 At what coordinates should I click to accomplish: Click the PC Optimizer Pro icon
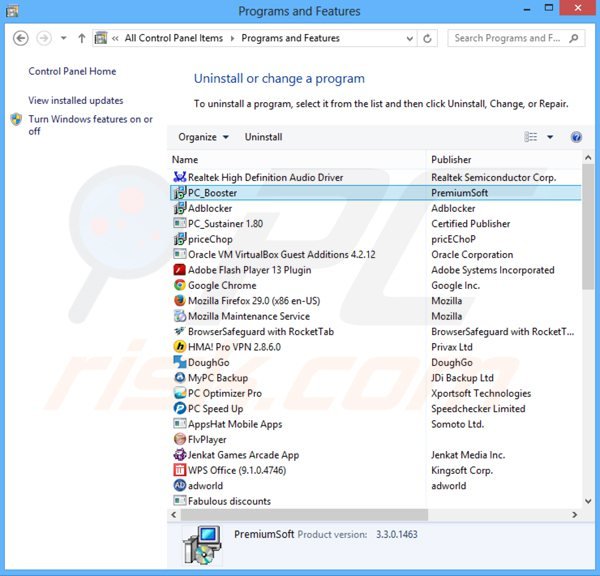click(179, 393)
